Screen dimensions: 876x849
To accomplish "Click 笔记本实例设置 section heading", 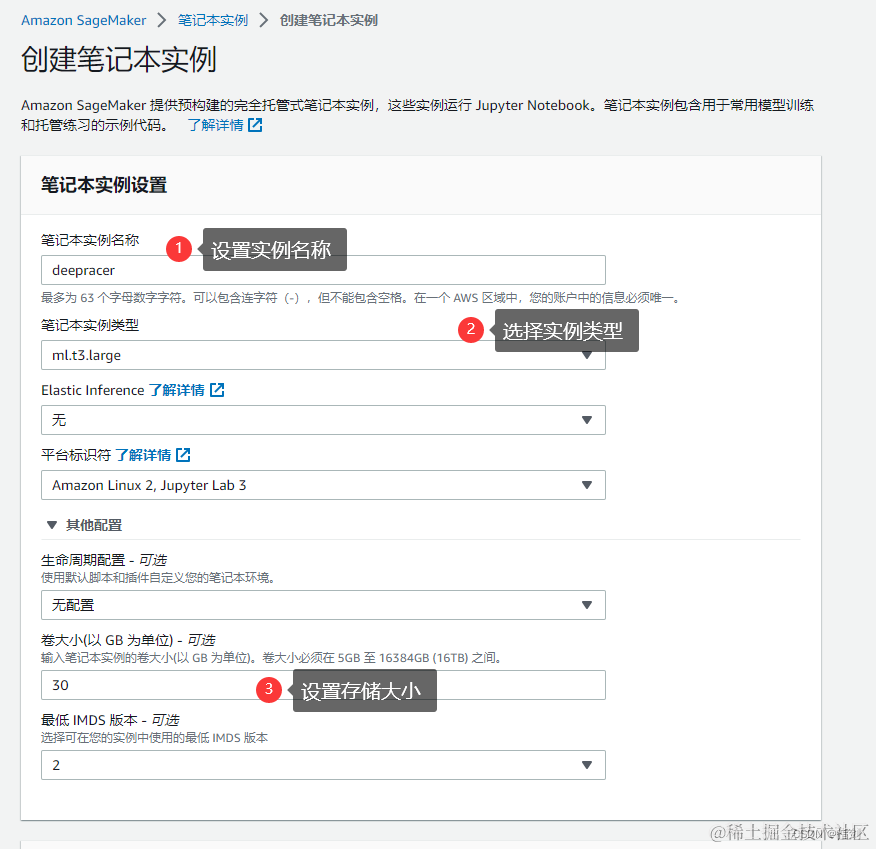I will click(x=104, y=185).
